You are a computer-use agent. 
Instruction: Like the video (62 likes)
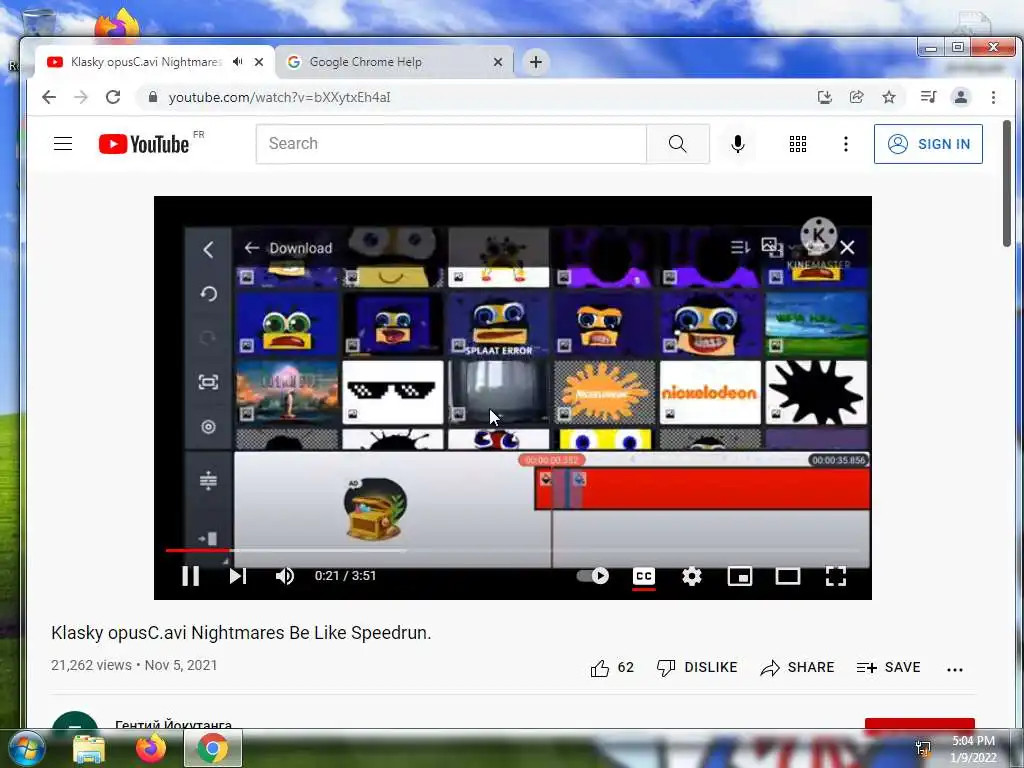click(612, 667)
